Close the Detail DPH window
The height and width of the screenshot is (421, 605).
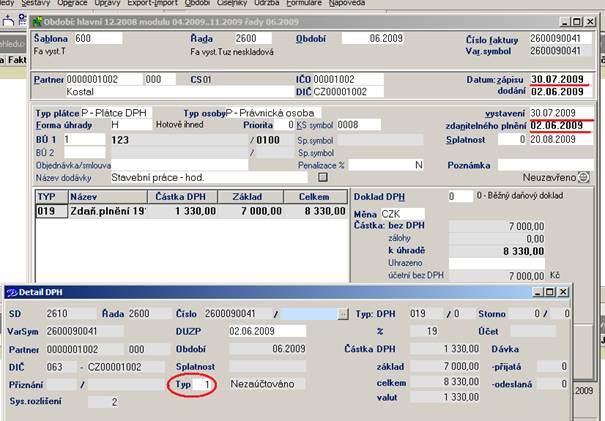coord(562,291)
